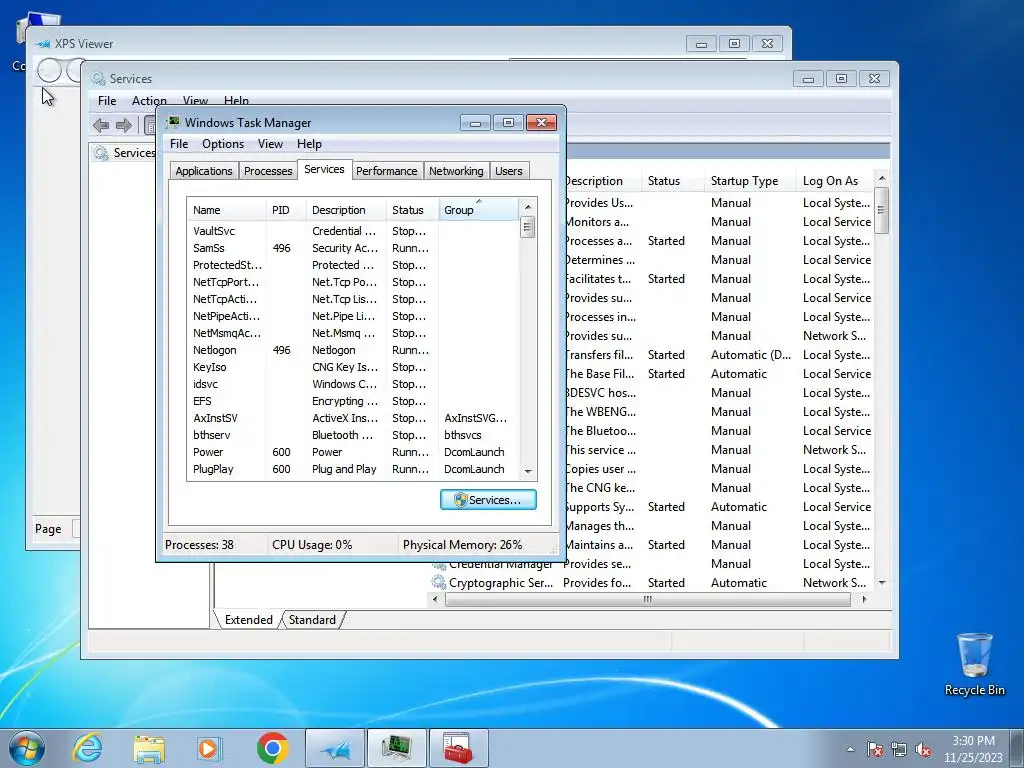Image resolution: width=1024 pixels, height=768 pixels.
Task: Open the Users tab
Action: pos(509,171)
